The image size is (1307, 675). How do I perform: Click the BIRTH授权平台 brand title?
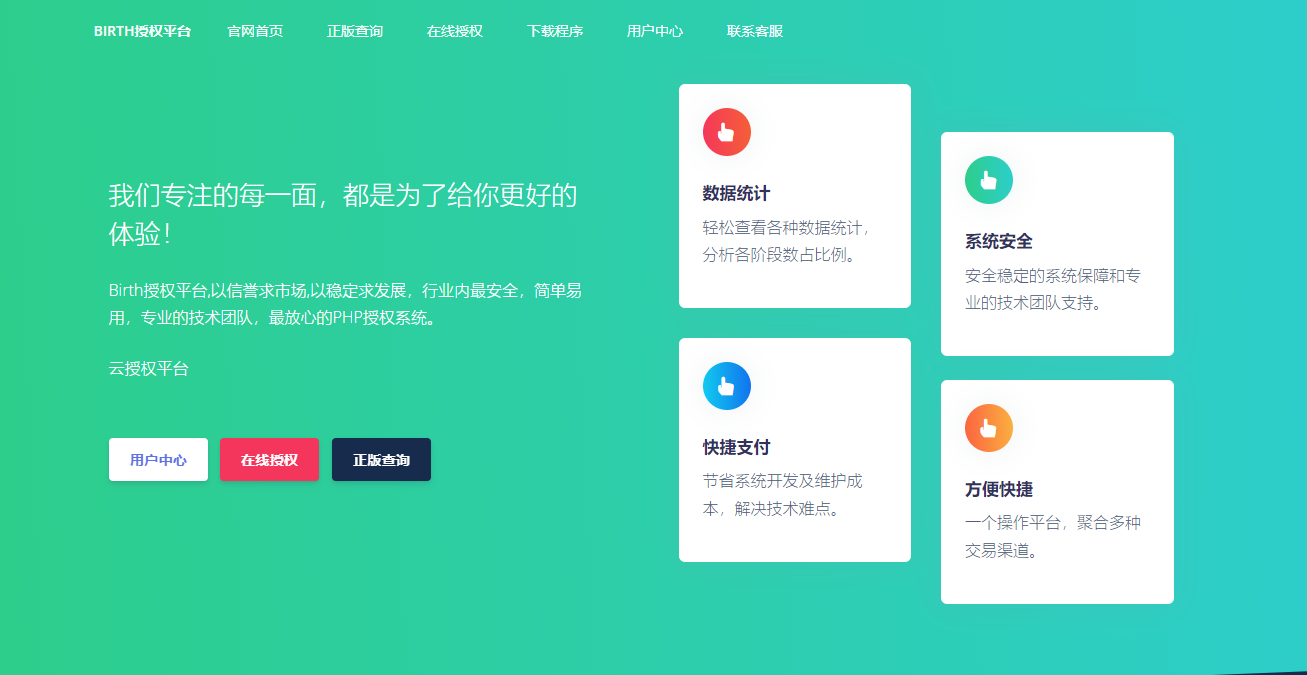pyautogui.click(x=142, y=31)
